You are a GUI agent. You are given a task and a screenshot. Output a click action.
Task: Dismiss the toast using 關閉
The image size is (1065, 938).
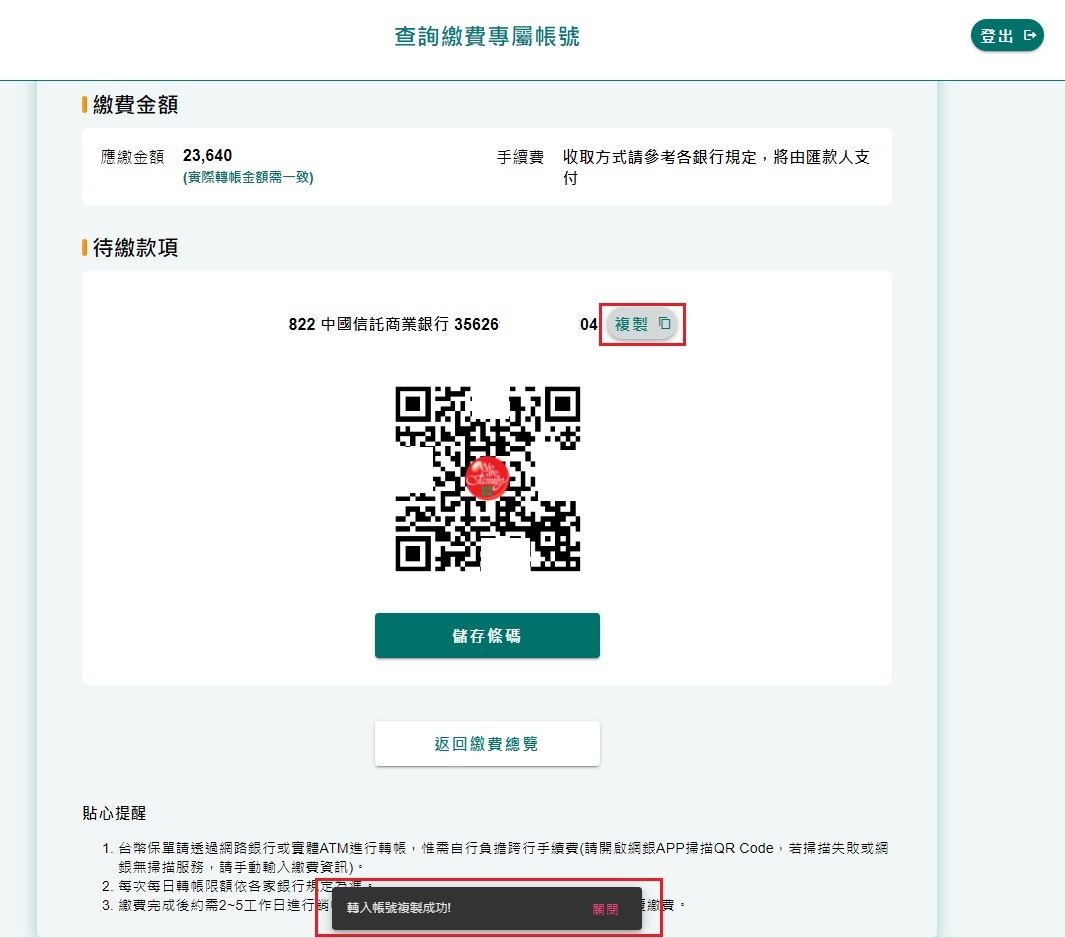click(605, 909)
